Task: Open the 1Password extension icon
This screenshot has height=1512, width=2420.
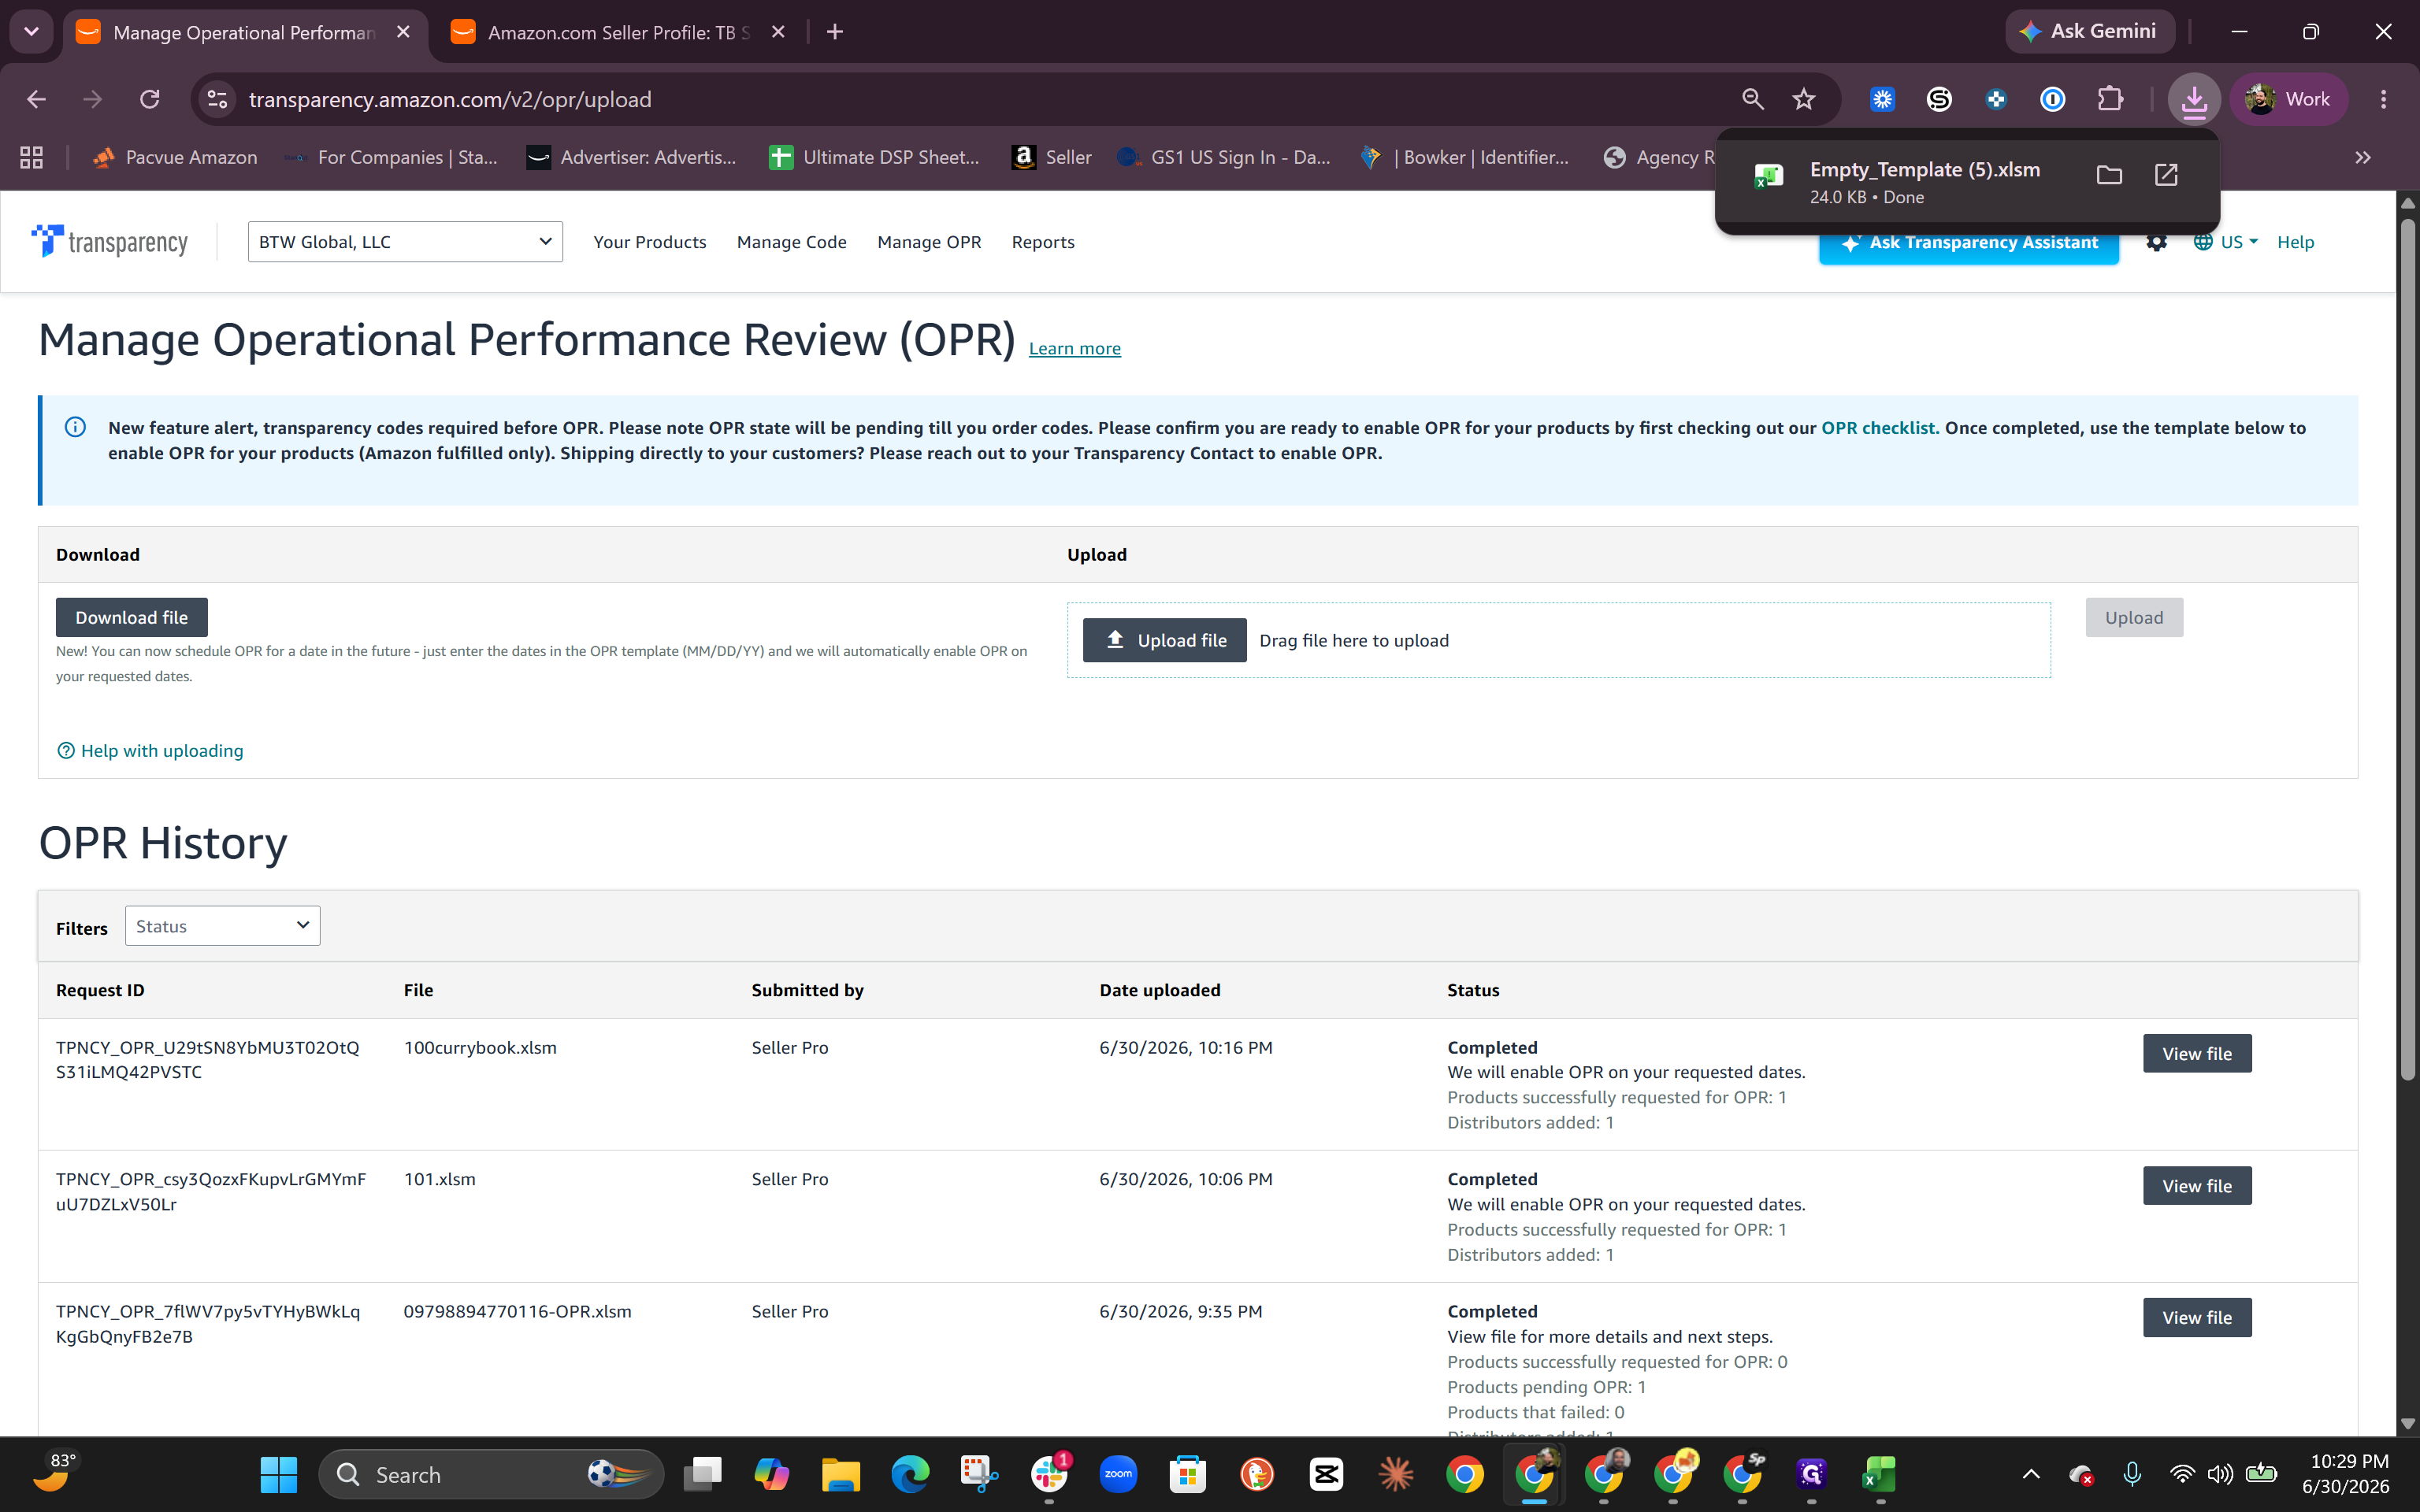Action: pyautogui.click(x=2053, y=99)
